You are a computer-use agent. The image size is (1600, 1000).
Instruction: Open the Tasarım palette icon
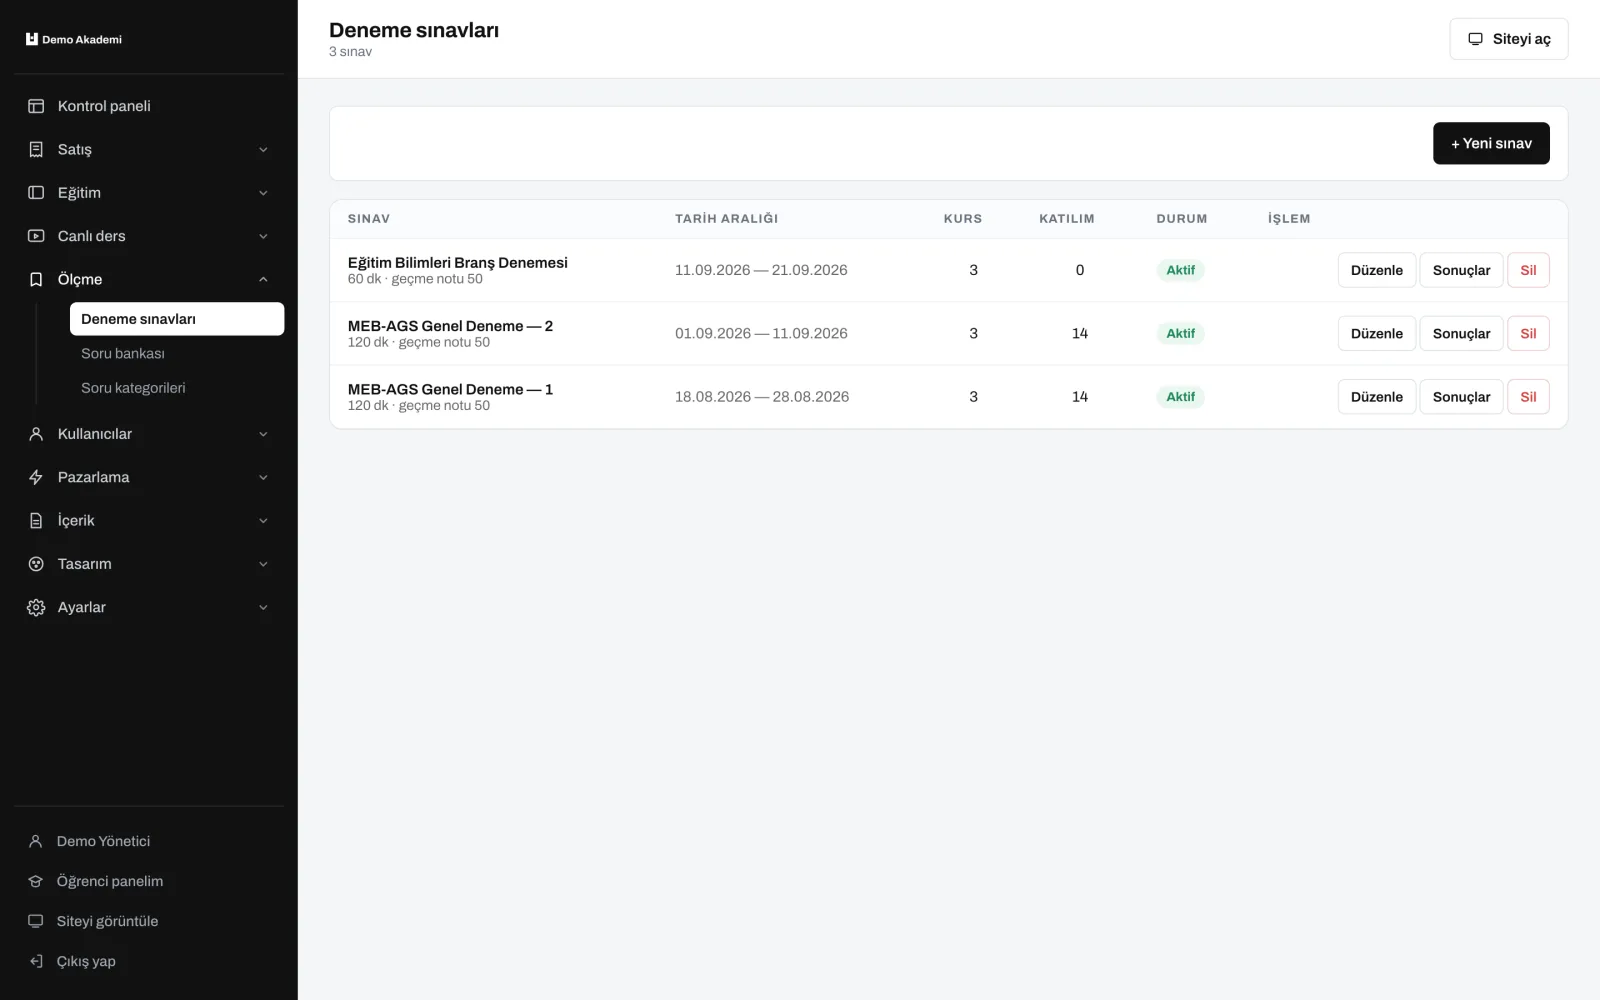tap(36, 564)
